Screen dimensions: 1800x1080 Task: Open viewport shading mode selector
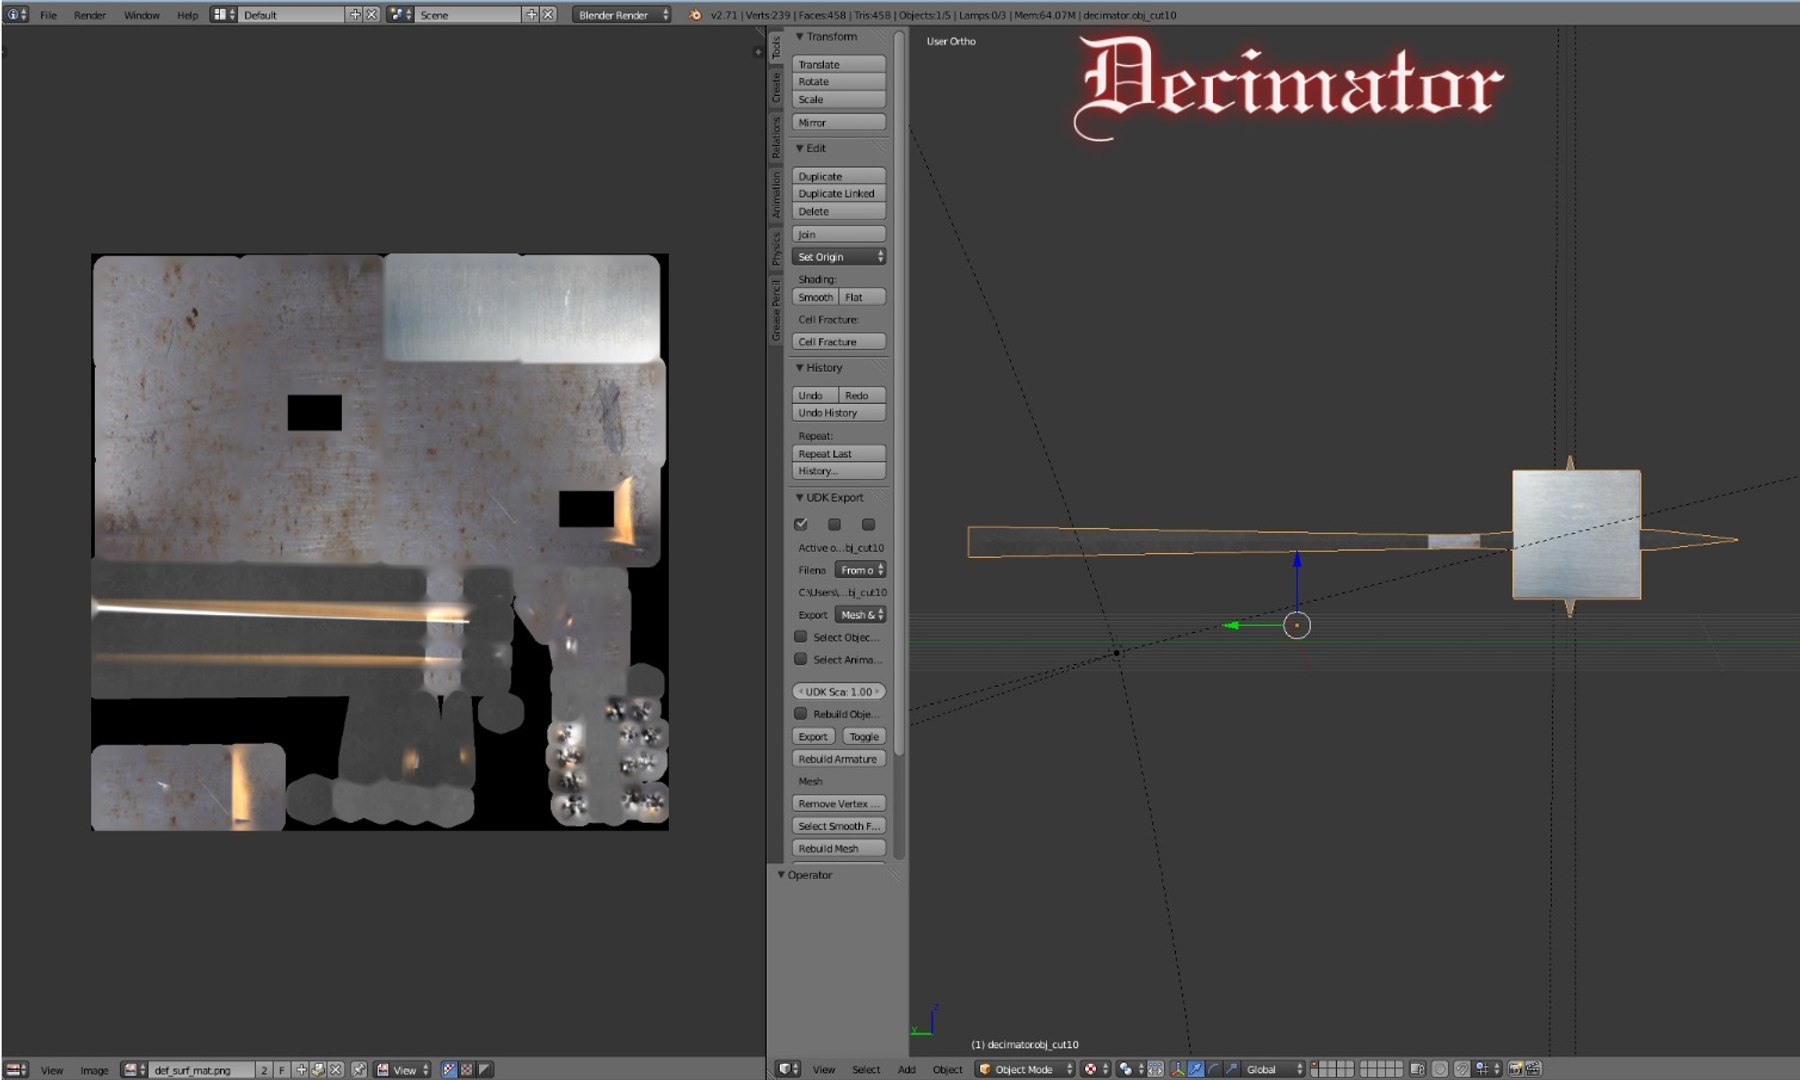coord(1097,1069)
